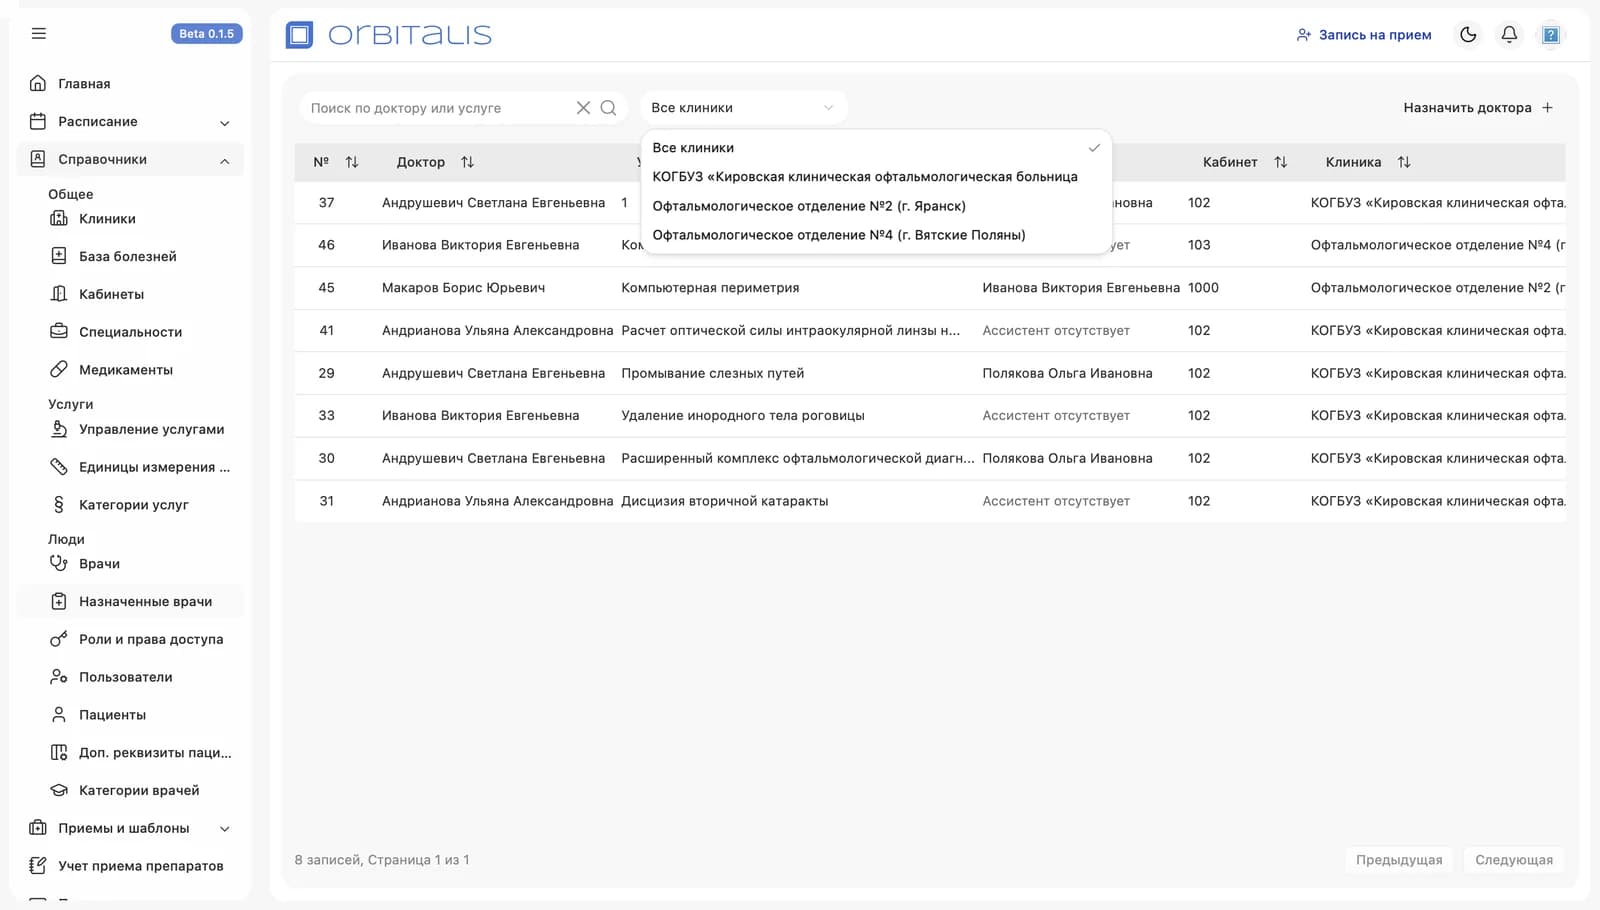Sort table by Кабинет column
This screenshot has width=1600, height=910.
pos(1281,162)
